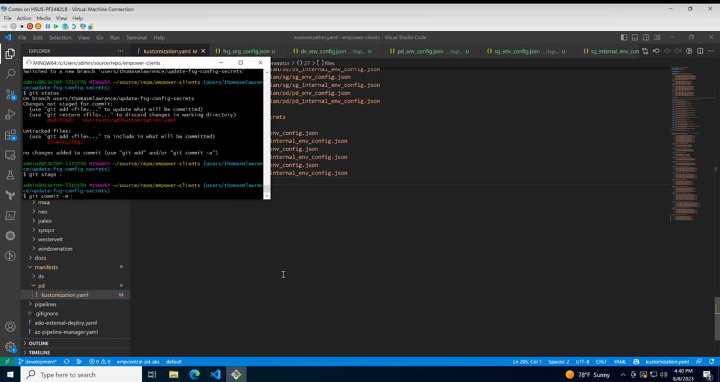The image size is (720, 382).
Task: Select kustomization.yaml in explorer tree
Action: point(76,295)
